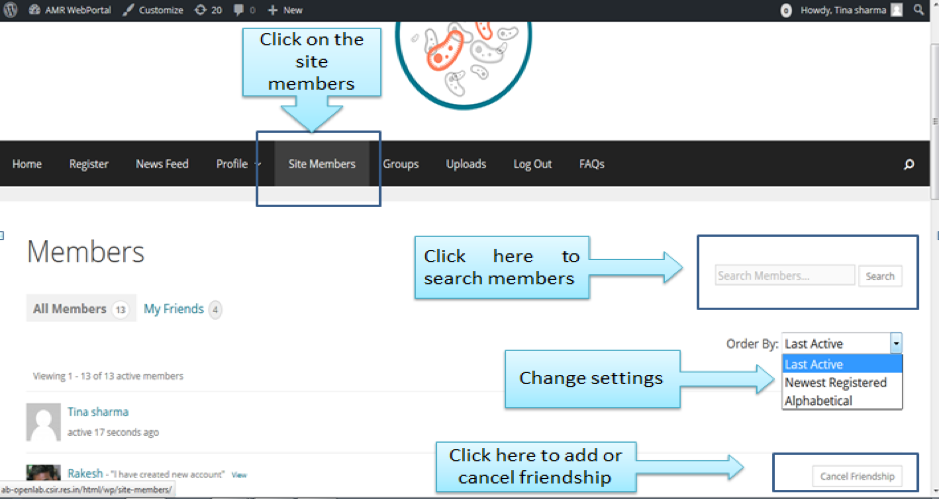Click the WordPress logo icon
The height and width of the screenshot is (499, 939).
[x=11, y=10]
